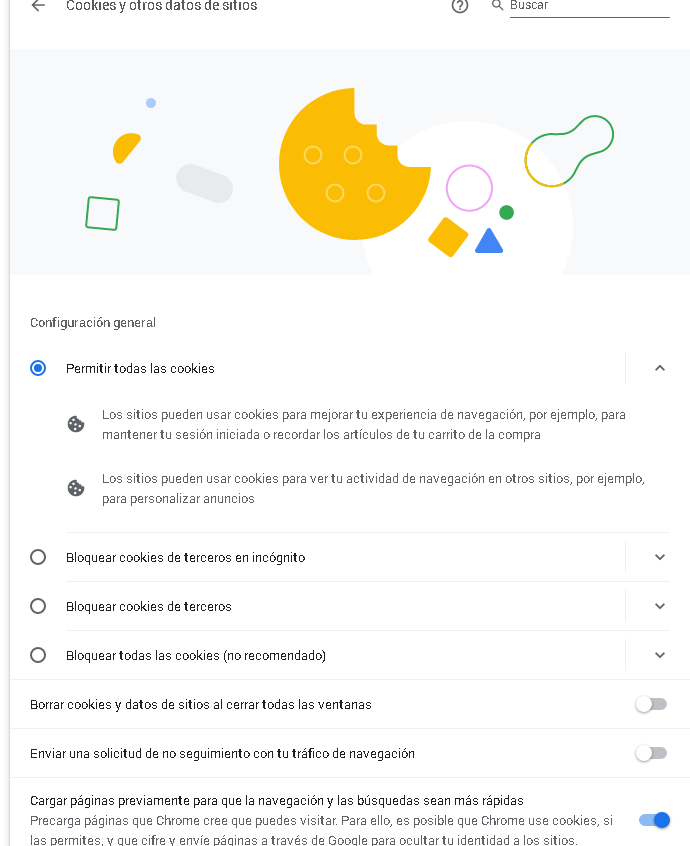Enable Borrar cookies al cerrar todas las ventanas
690x846 pixels.
[x=651, y=704]
